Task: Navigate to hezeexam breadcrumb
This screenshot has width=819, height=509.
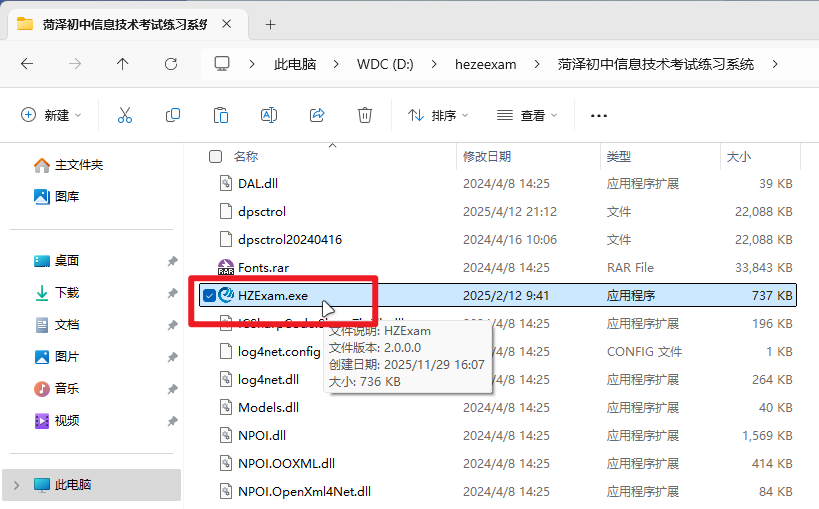Action: point(485,64)
